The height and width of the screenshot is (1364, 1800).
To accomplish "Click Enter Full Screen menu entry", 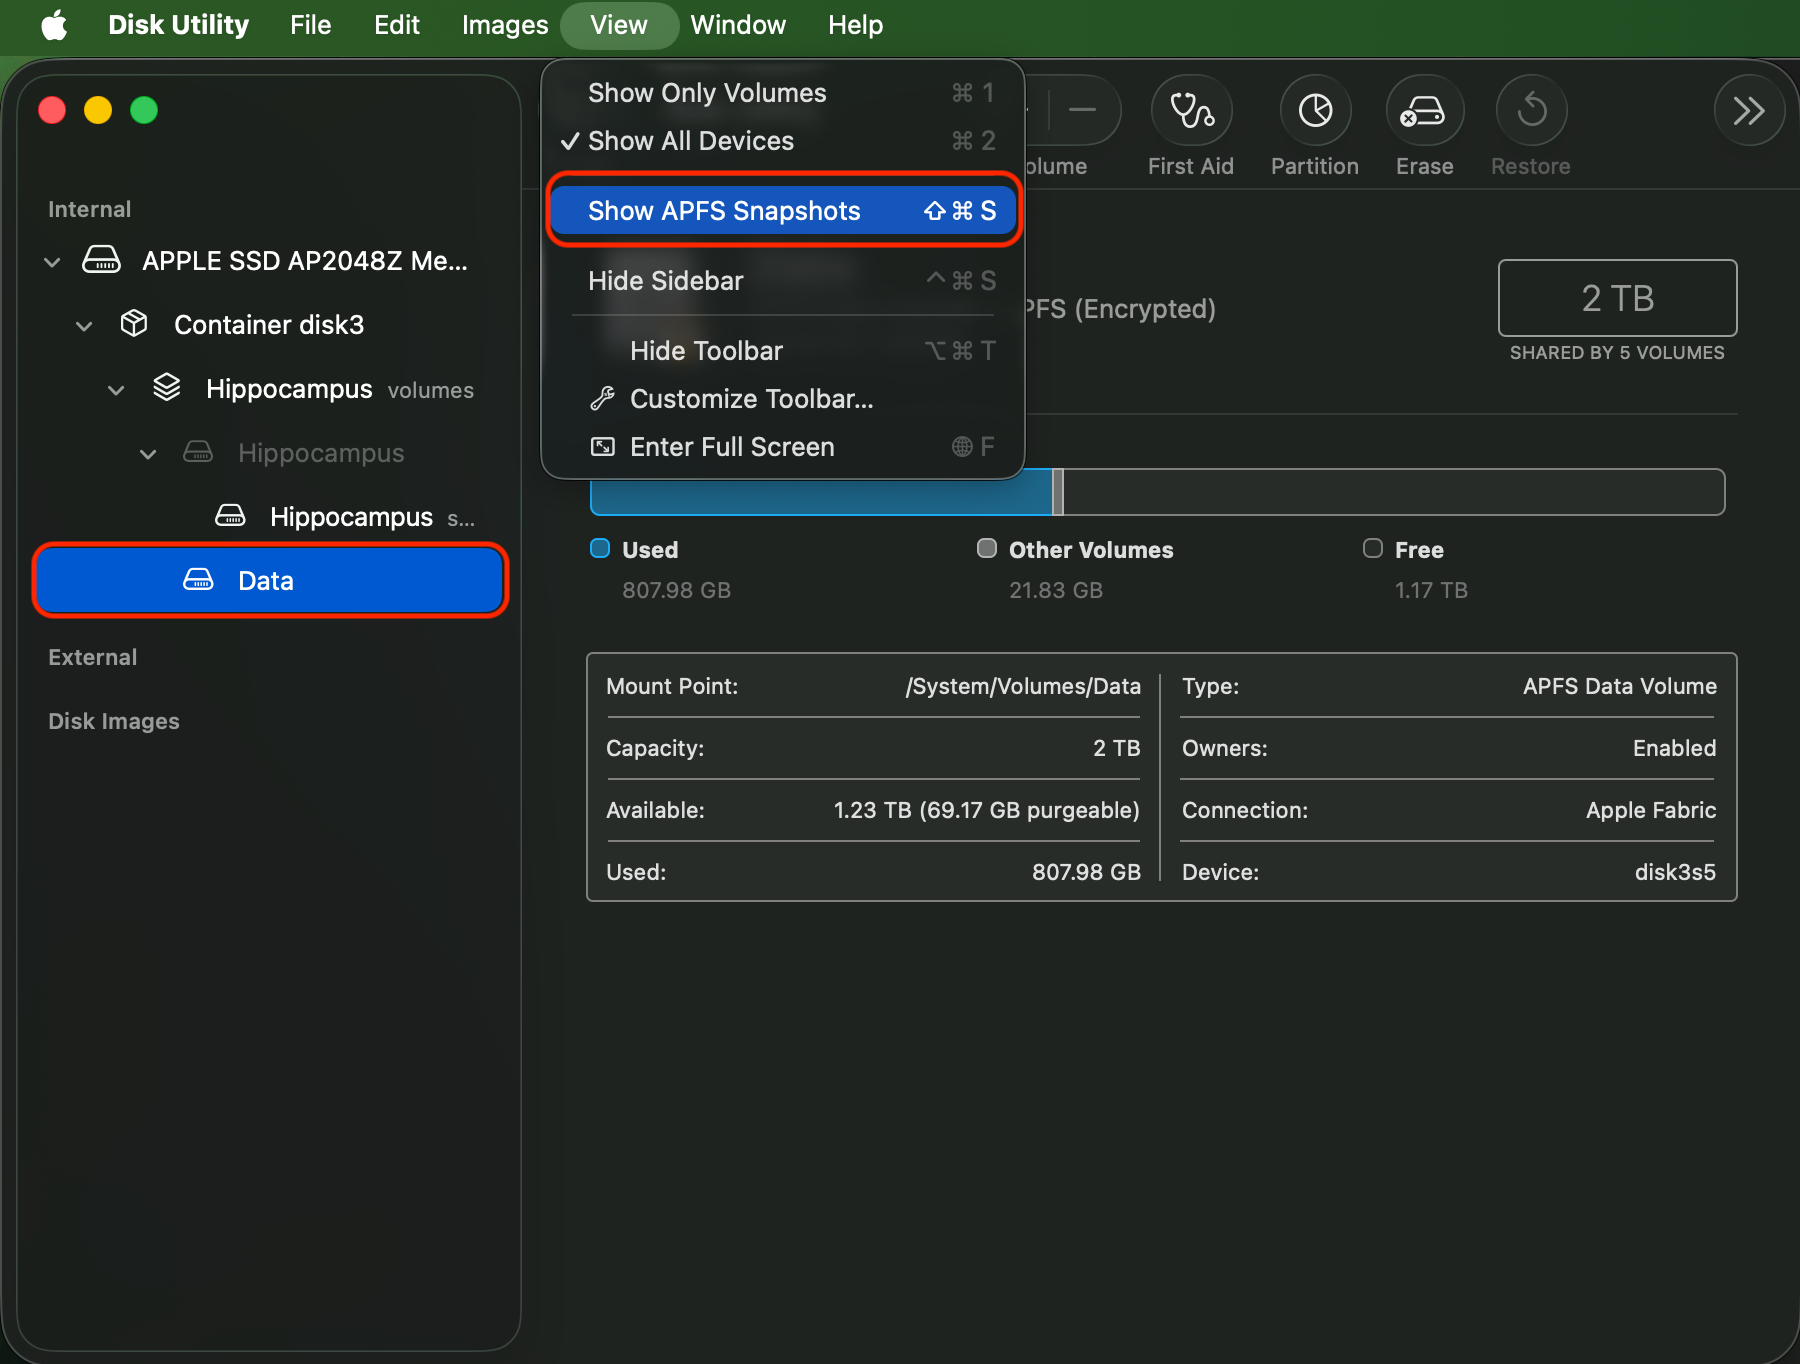I will (731, 447).
